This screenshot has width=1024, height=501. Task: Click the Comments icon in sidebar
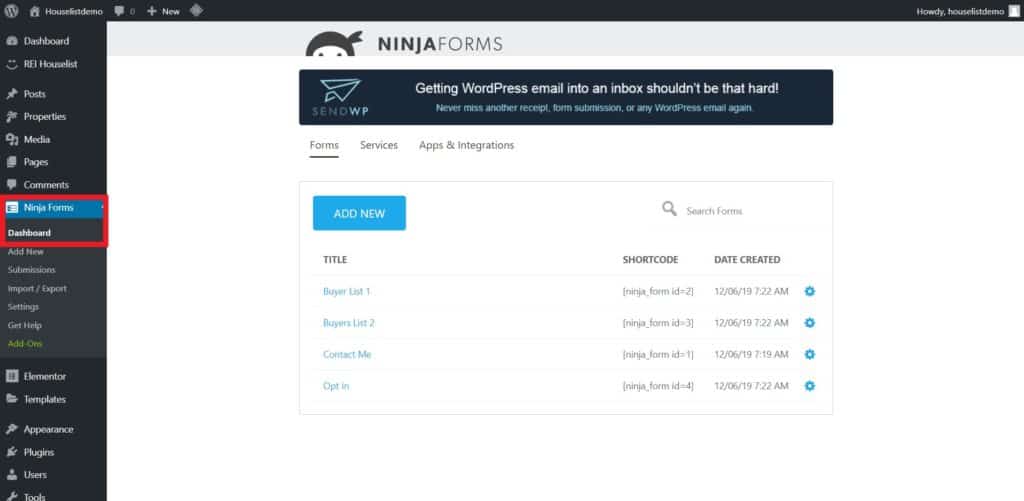[x=12, y=185]
